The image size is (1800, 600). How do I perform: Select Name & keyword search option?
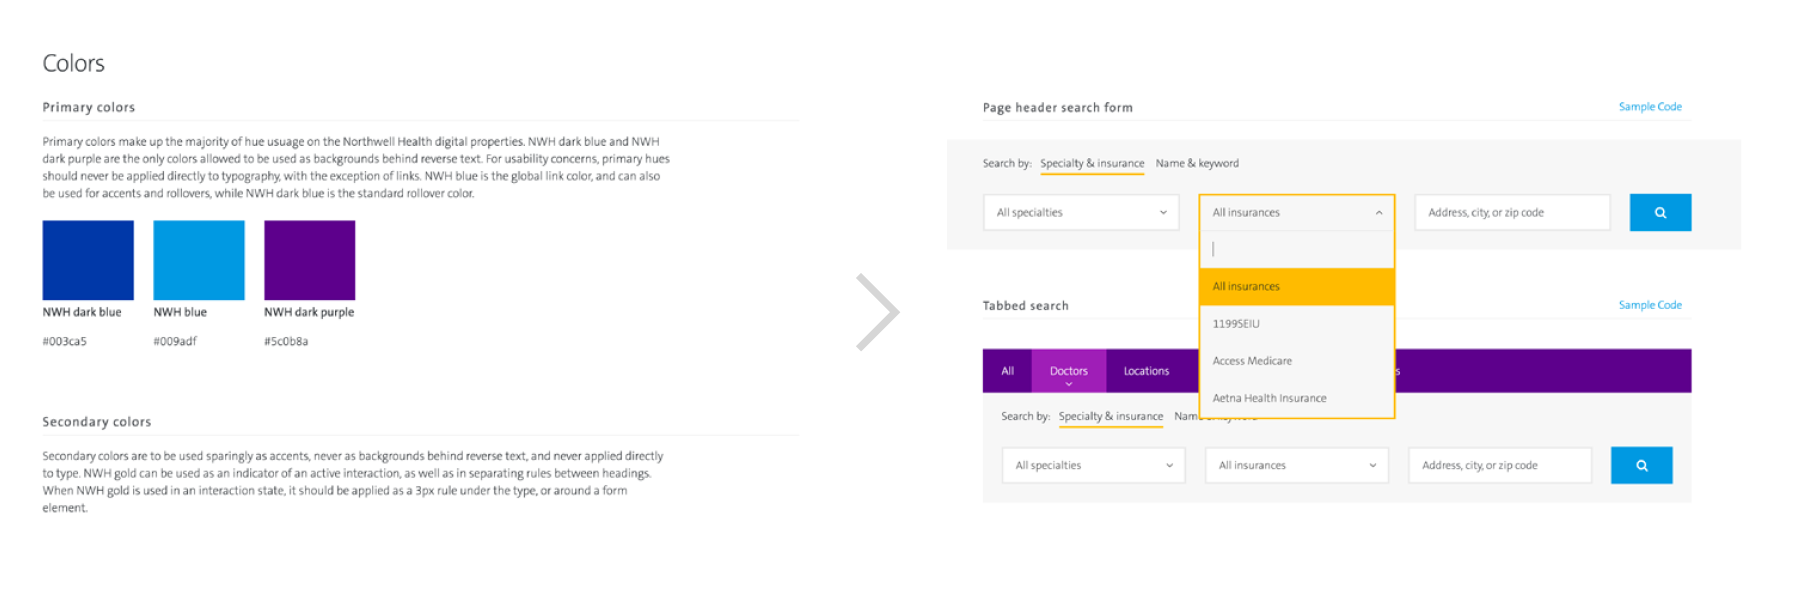tap(1197, 163)
